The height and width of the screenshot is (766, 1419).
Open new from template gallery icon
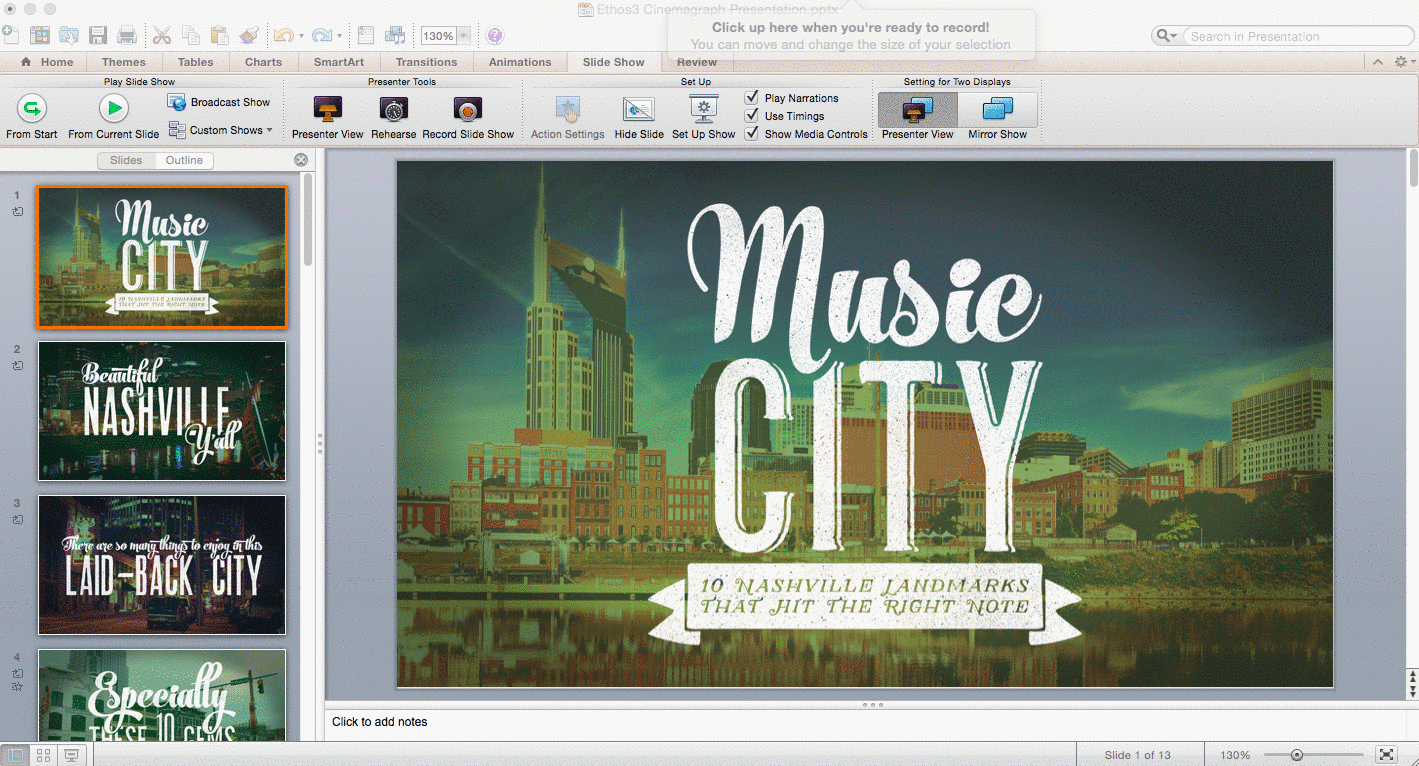pos(40,35)
